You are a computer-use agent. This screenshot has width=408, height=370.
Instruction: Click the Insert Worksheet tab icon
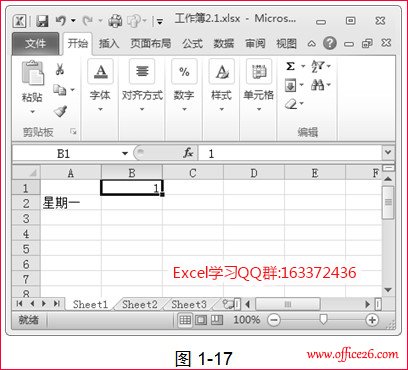click(229, 304)
